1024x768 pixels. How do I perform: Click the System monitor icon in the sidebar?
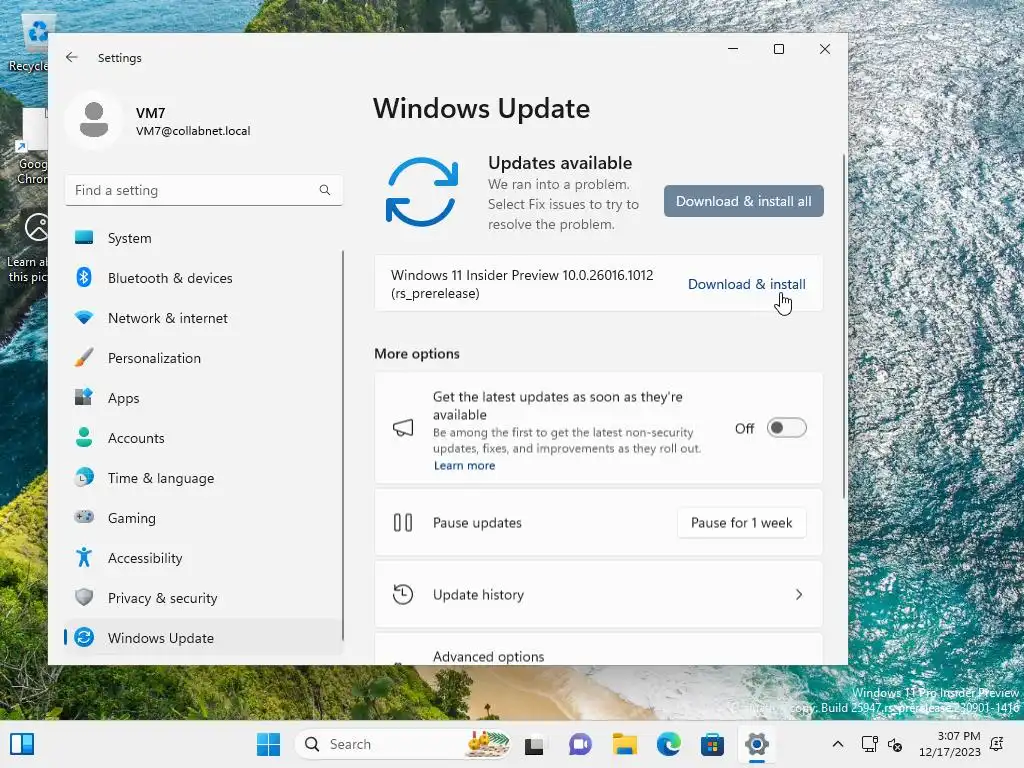[x=84, y=238]
